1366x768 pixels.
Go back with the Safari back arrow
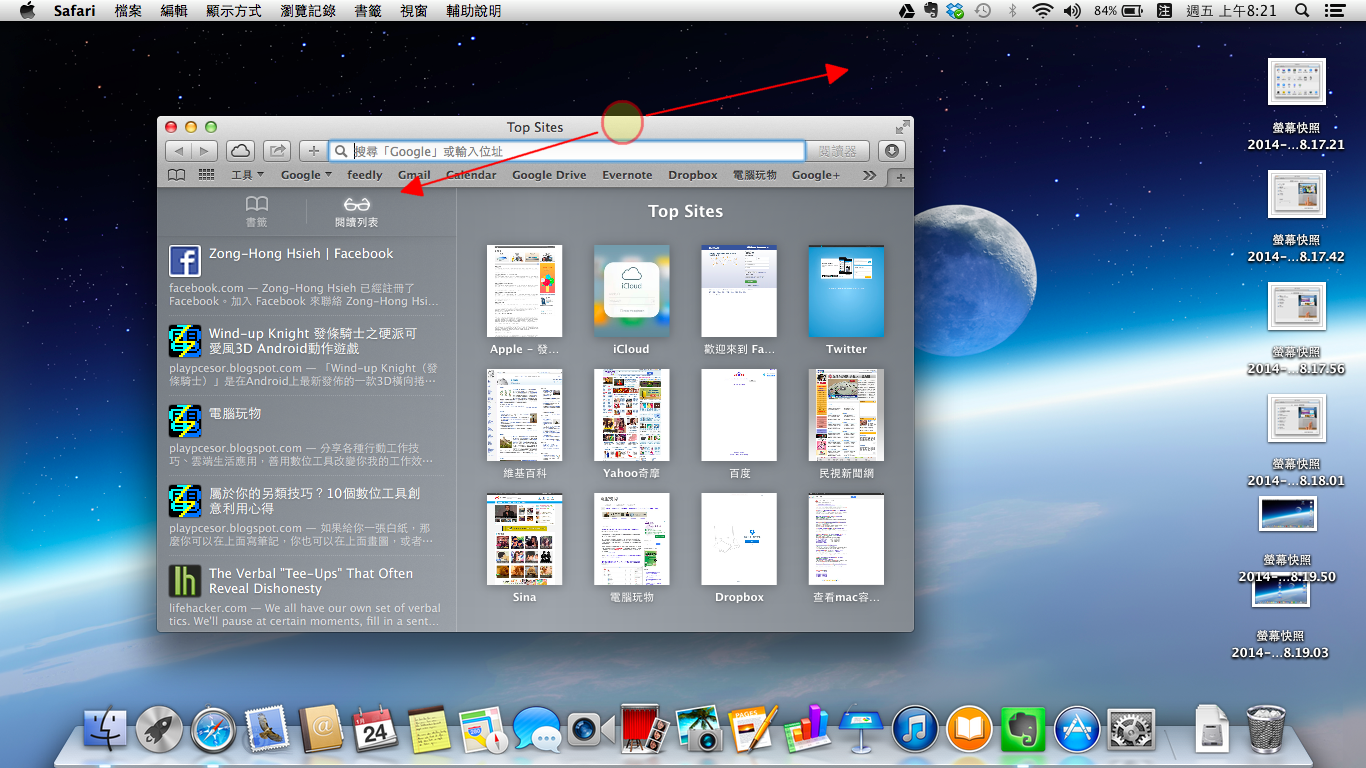[178, 151]
